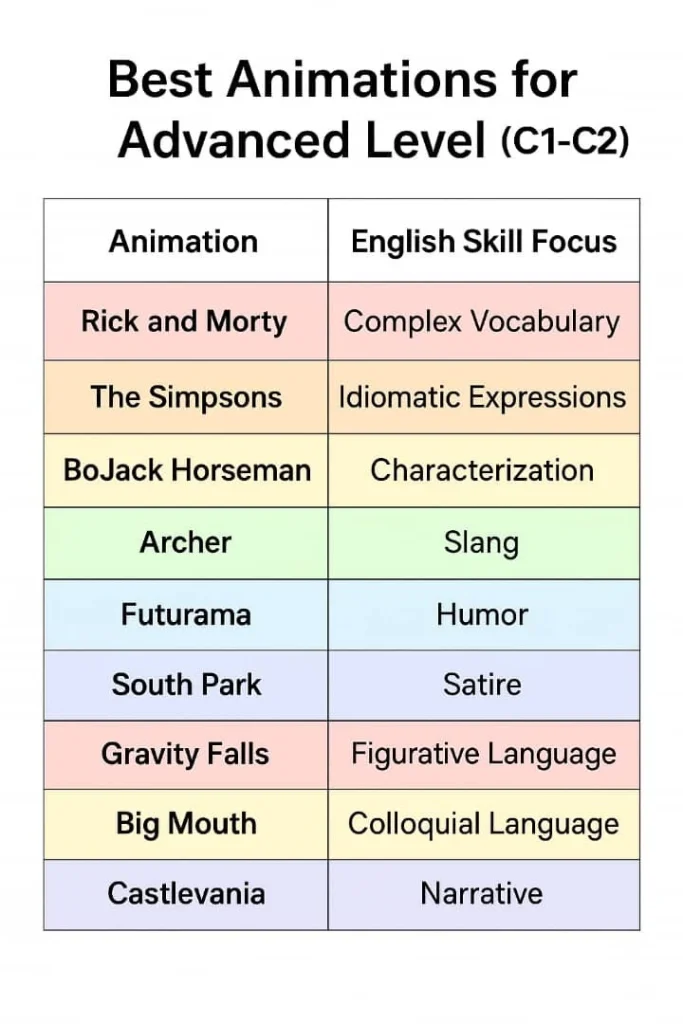This screenshot has height=1024, width=683.
Task: Select the 'BoJack Horseman' cell
Action: coord(185,470)
